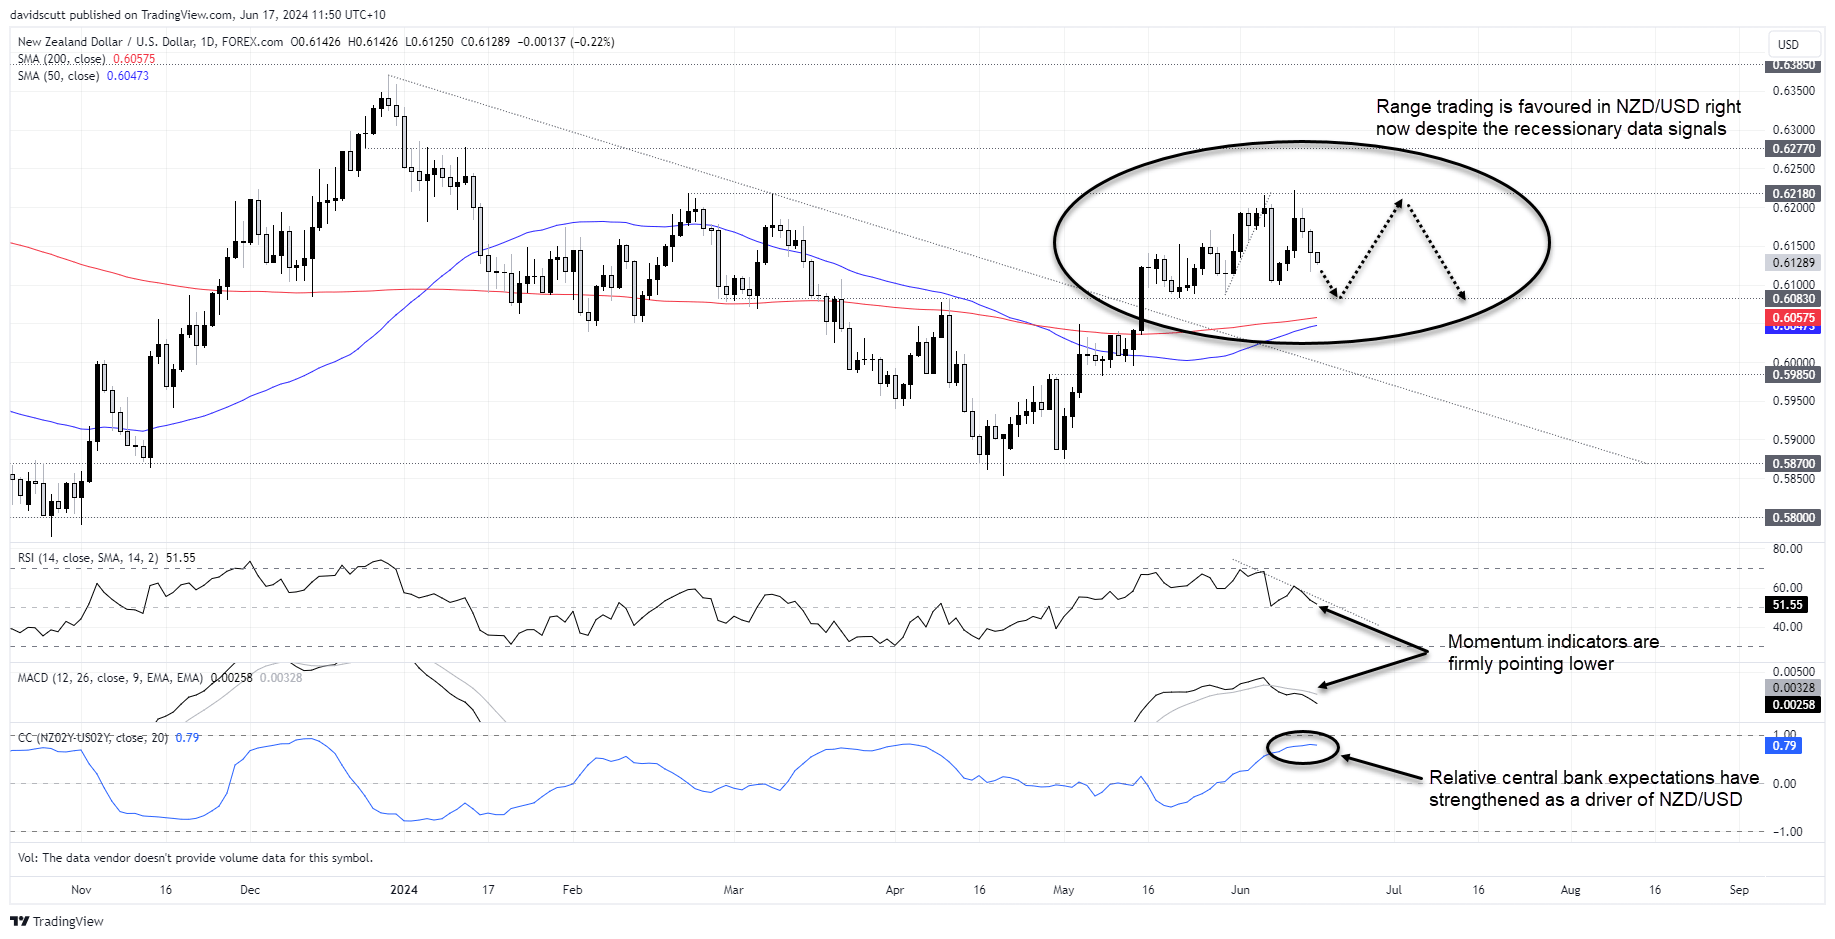1835x939 pixels.
Task: Click the Aug label on the time axis
Action: (x=1571, y=890)
